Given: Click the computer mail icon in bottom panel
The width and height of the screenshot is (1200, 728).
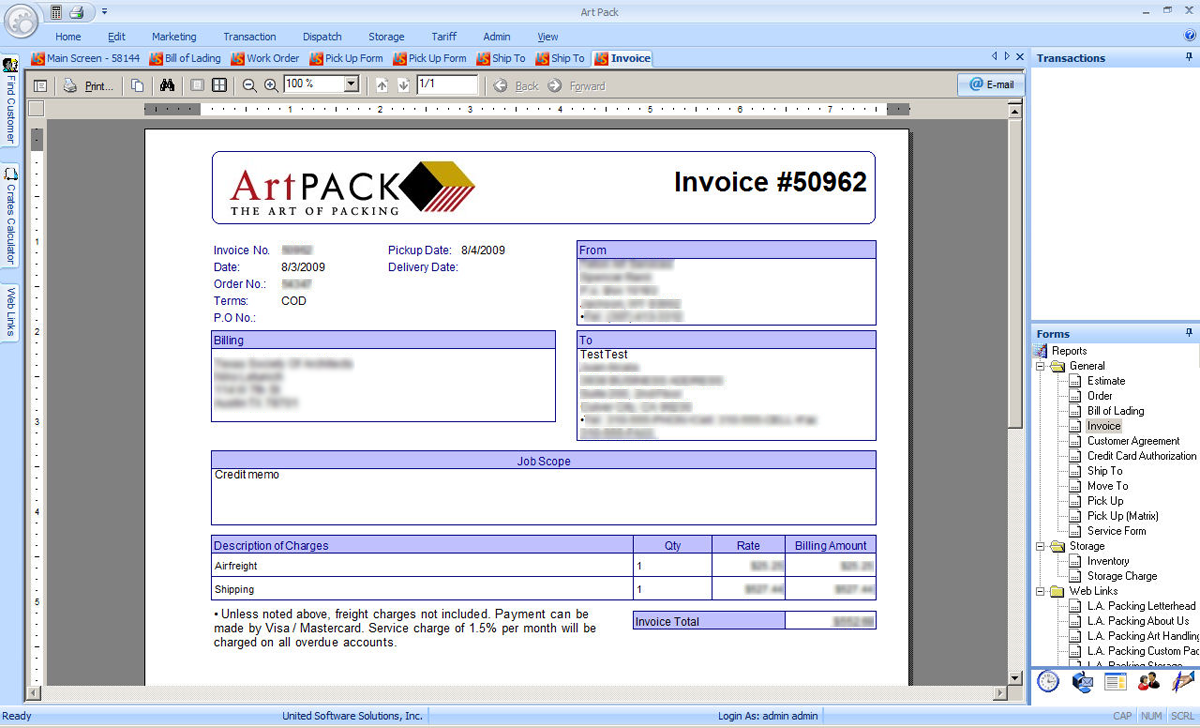Looking at the screenshot, I should point(1082,682).
